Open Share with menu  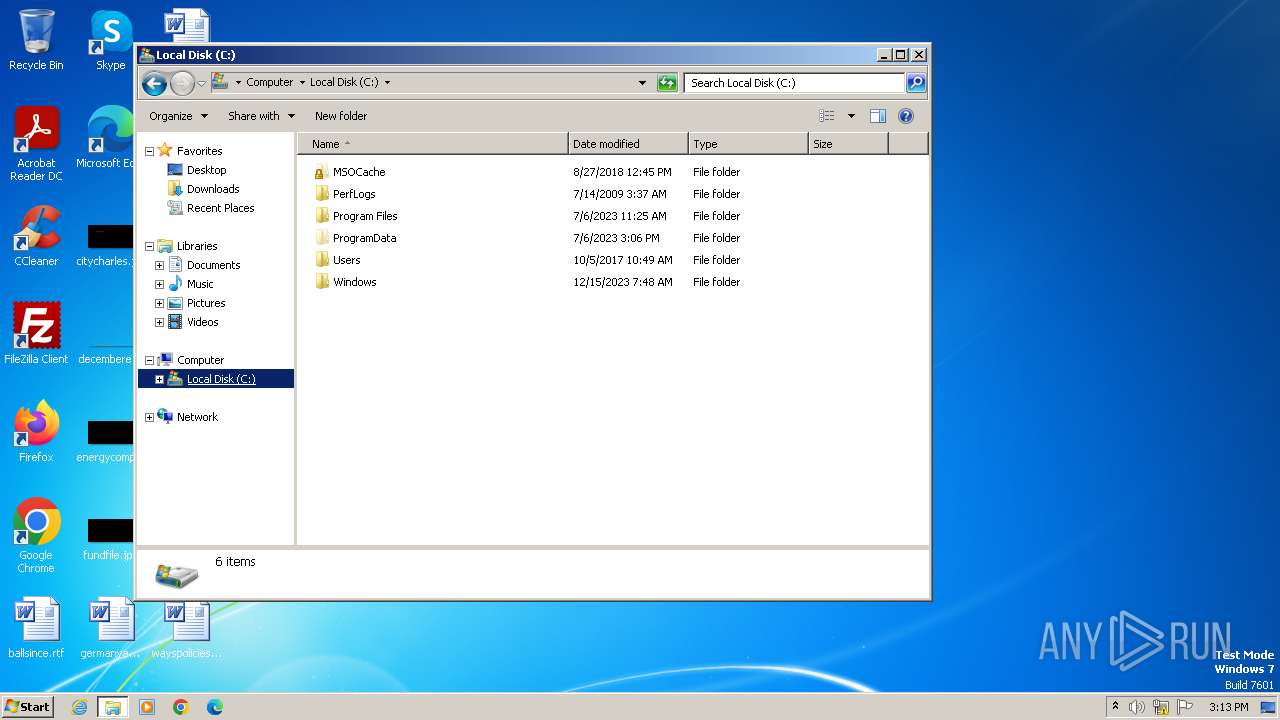coord(261,116)
